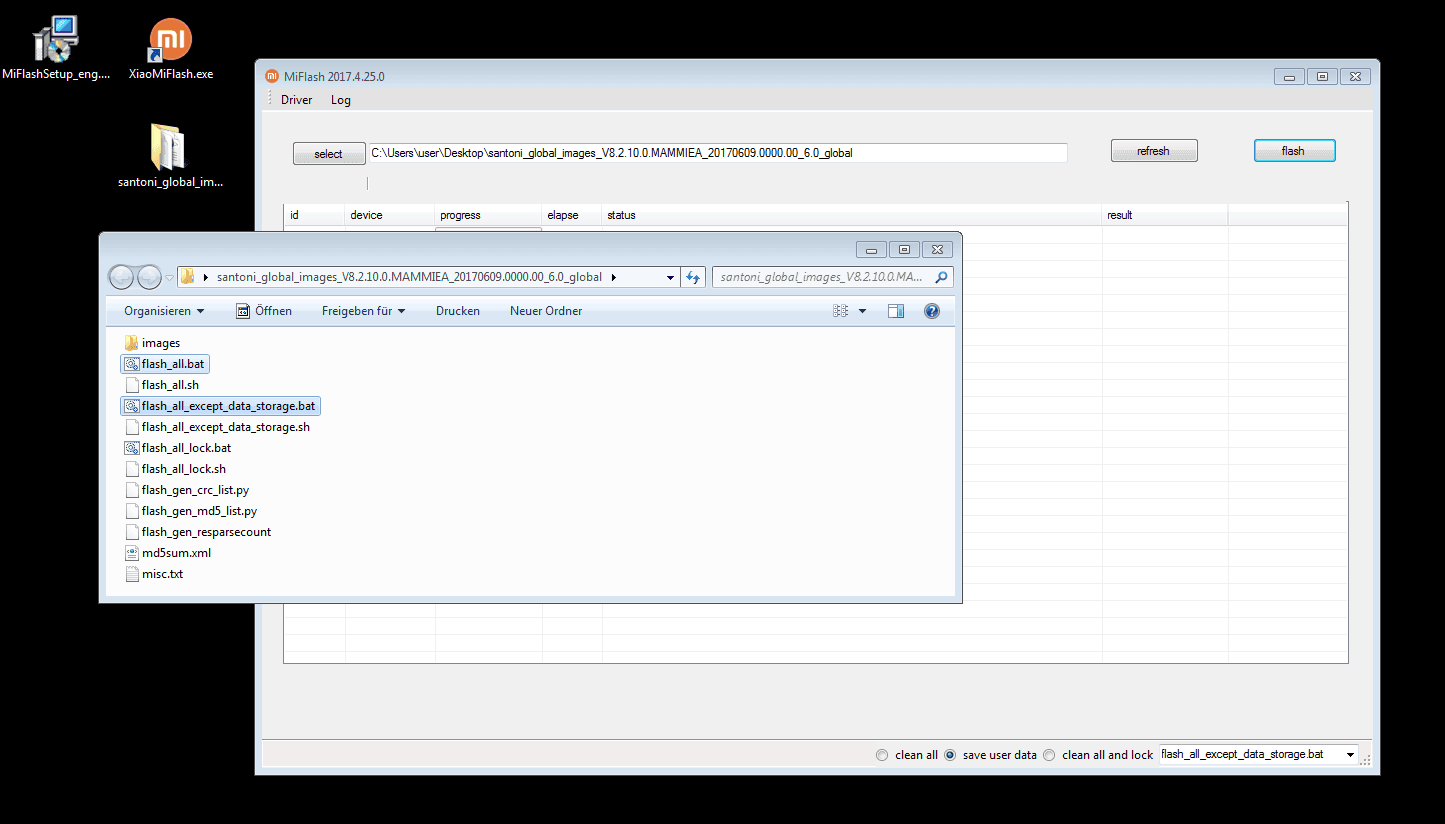
Task: Click id column header in MiFlash
Action: 315,215
